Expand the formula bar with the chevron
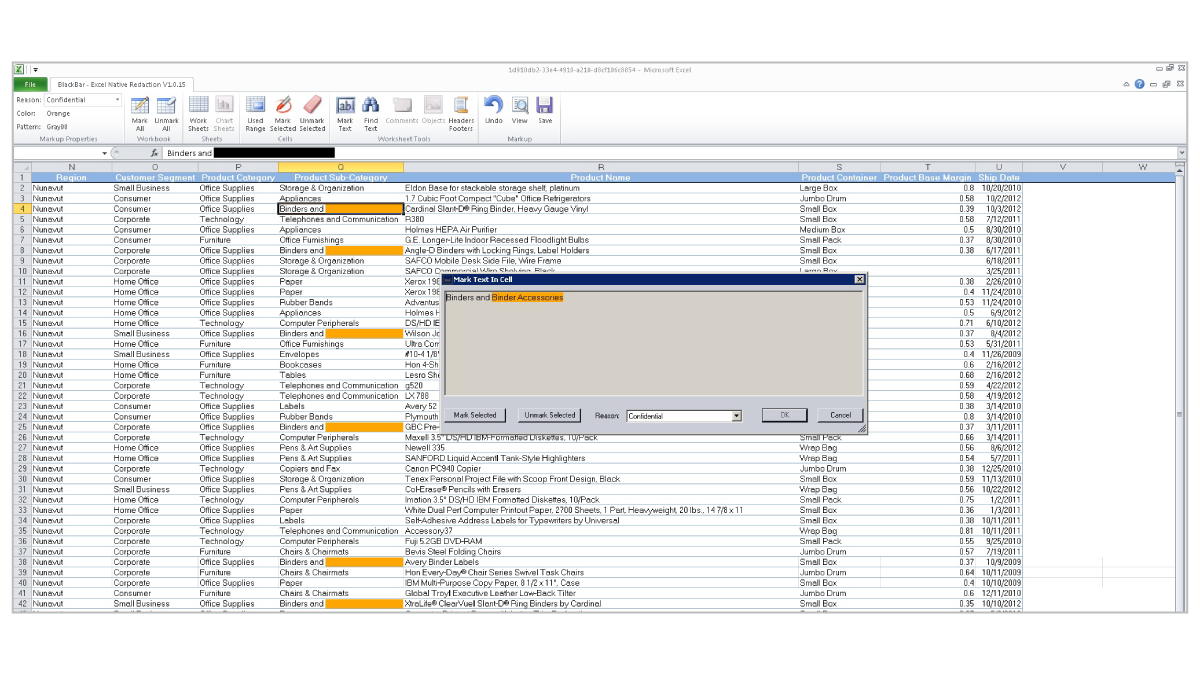This screenshot has width=1200, height=675. (1181, 153)
